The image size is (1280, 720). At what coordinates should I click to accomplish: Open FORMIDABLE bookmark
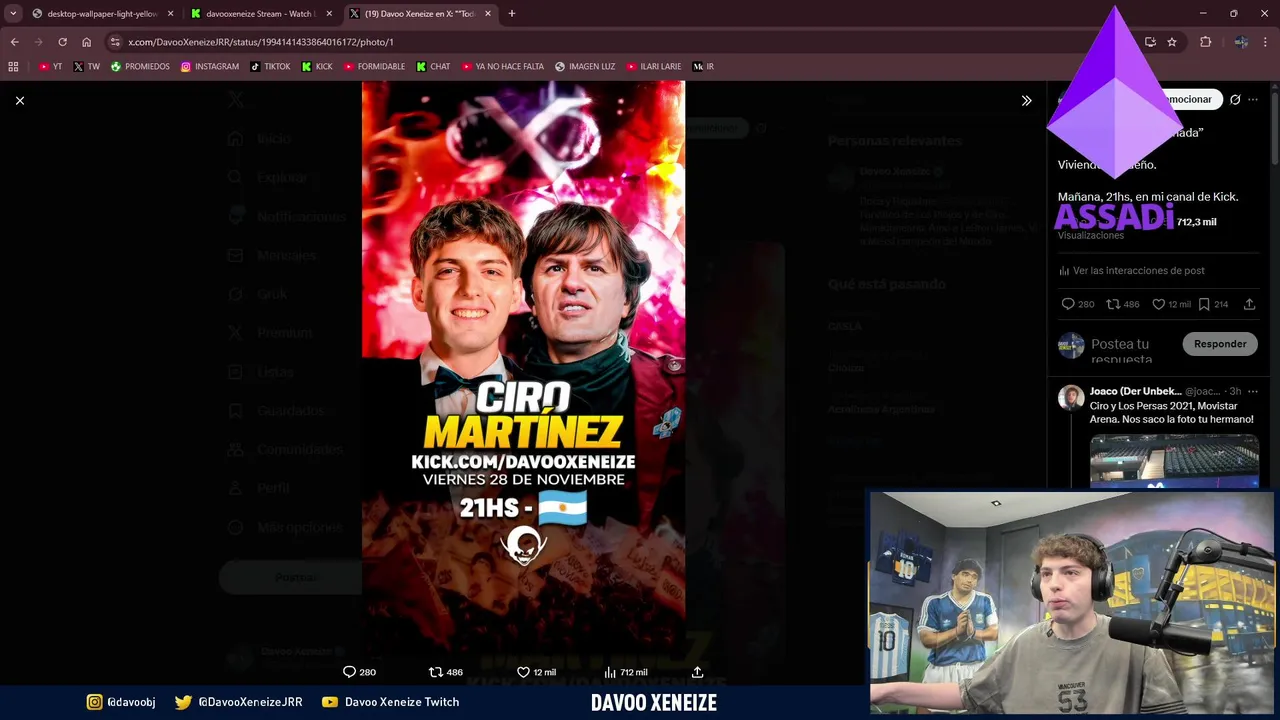pyautogui.click(x=374, y=67)
